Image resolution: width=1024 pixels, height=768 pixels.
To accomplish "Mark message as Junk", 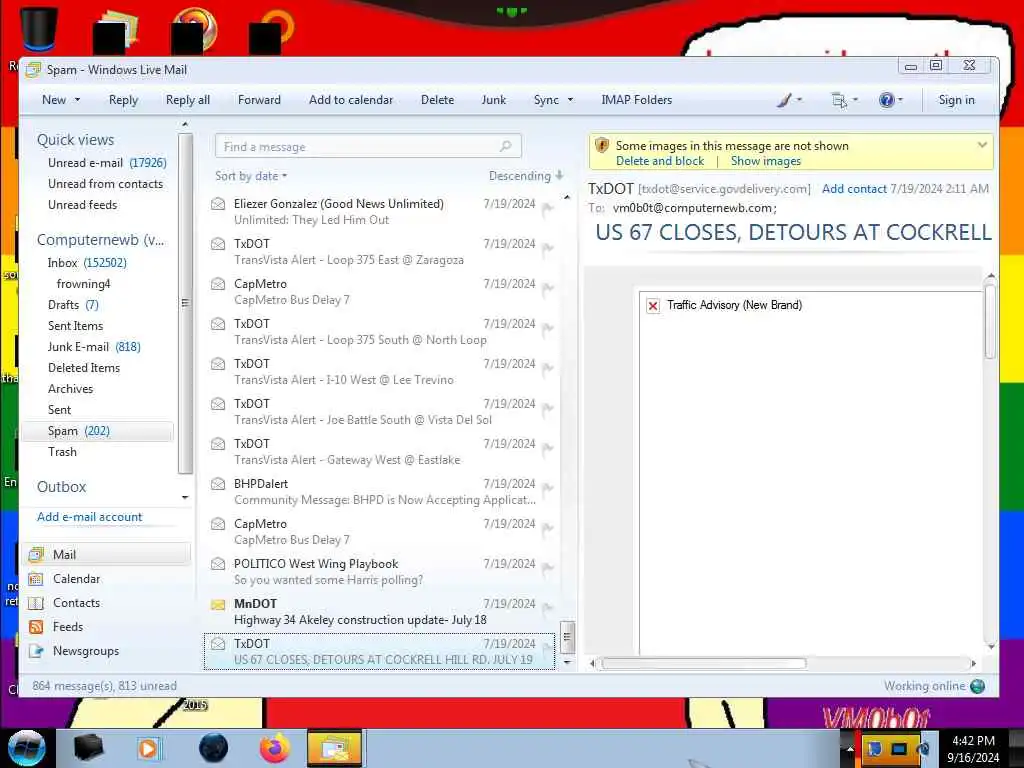I will tap(493, 100).
